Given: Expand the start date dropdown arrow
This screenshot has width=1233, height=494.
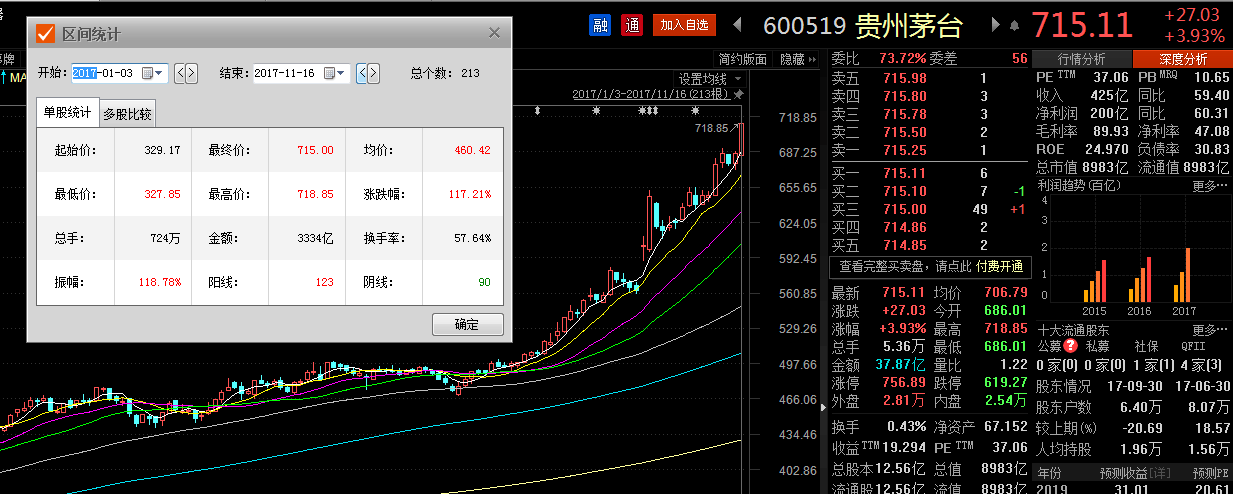Looking at the screenshot, I should tap(161, 73).
